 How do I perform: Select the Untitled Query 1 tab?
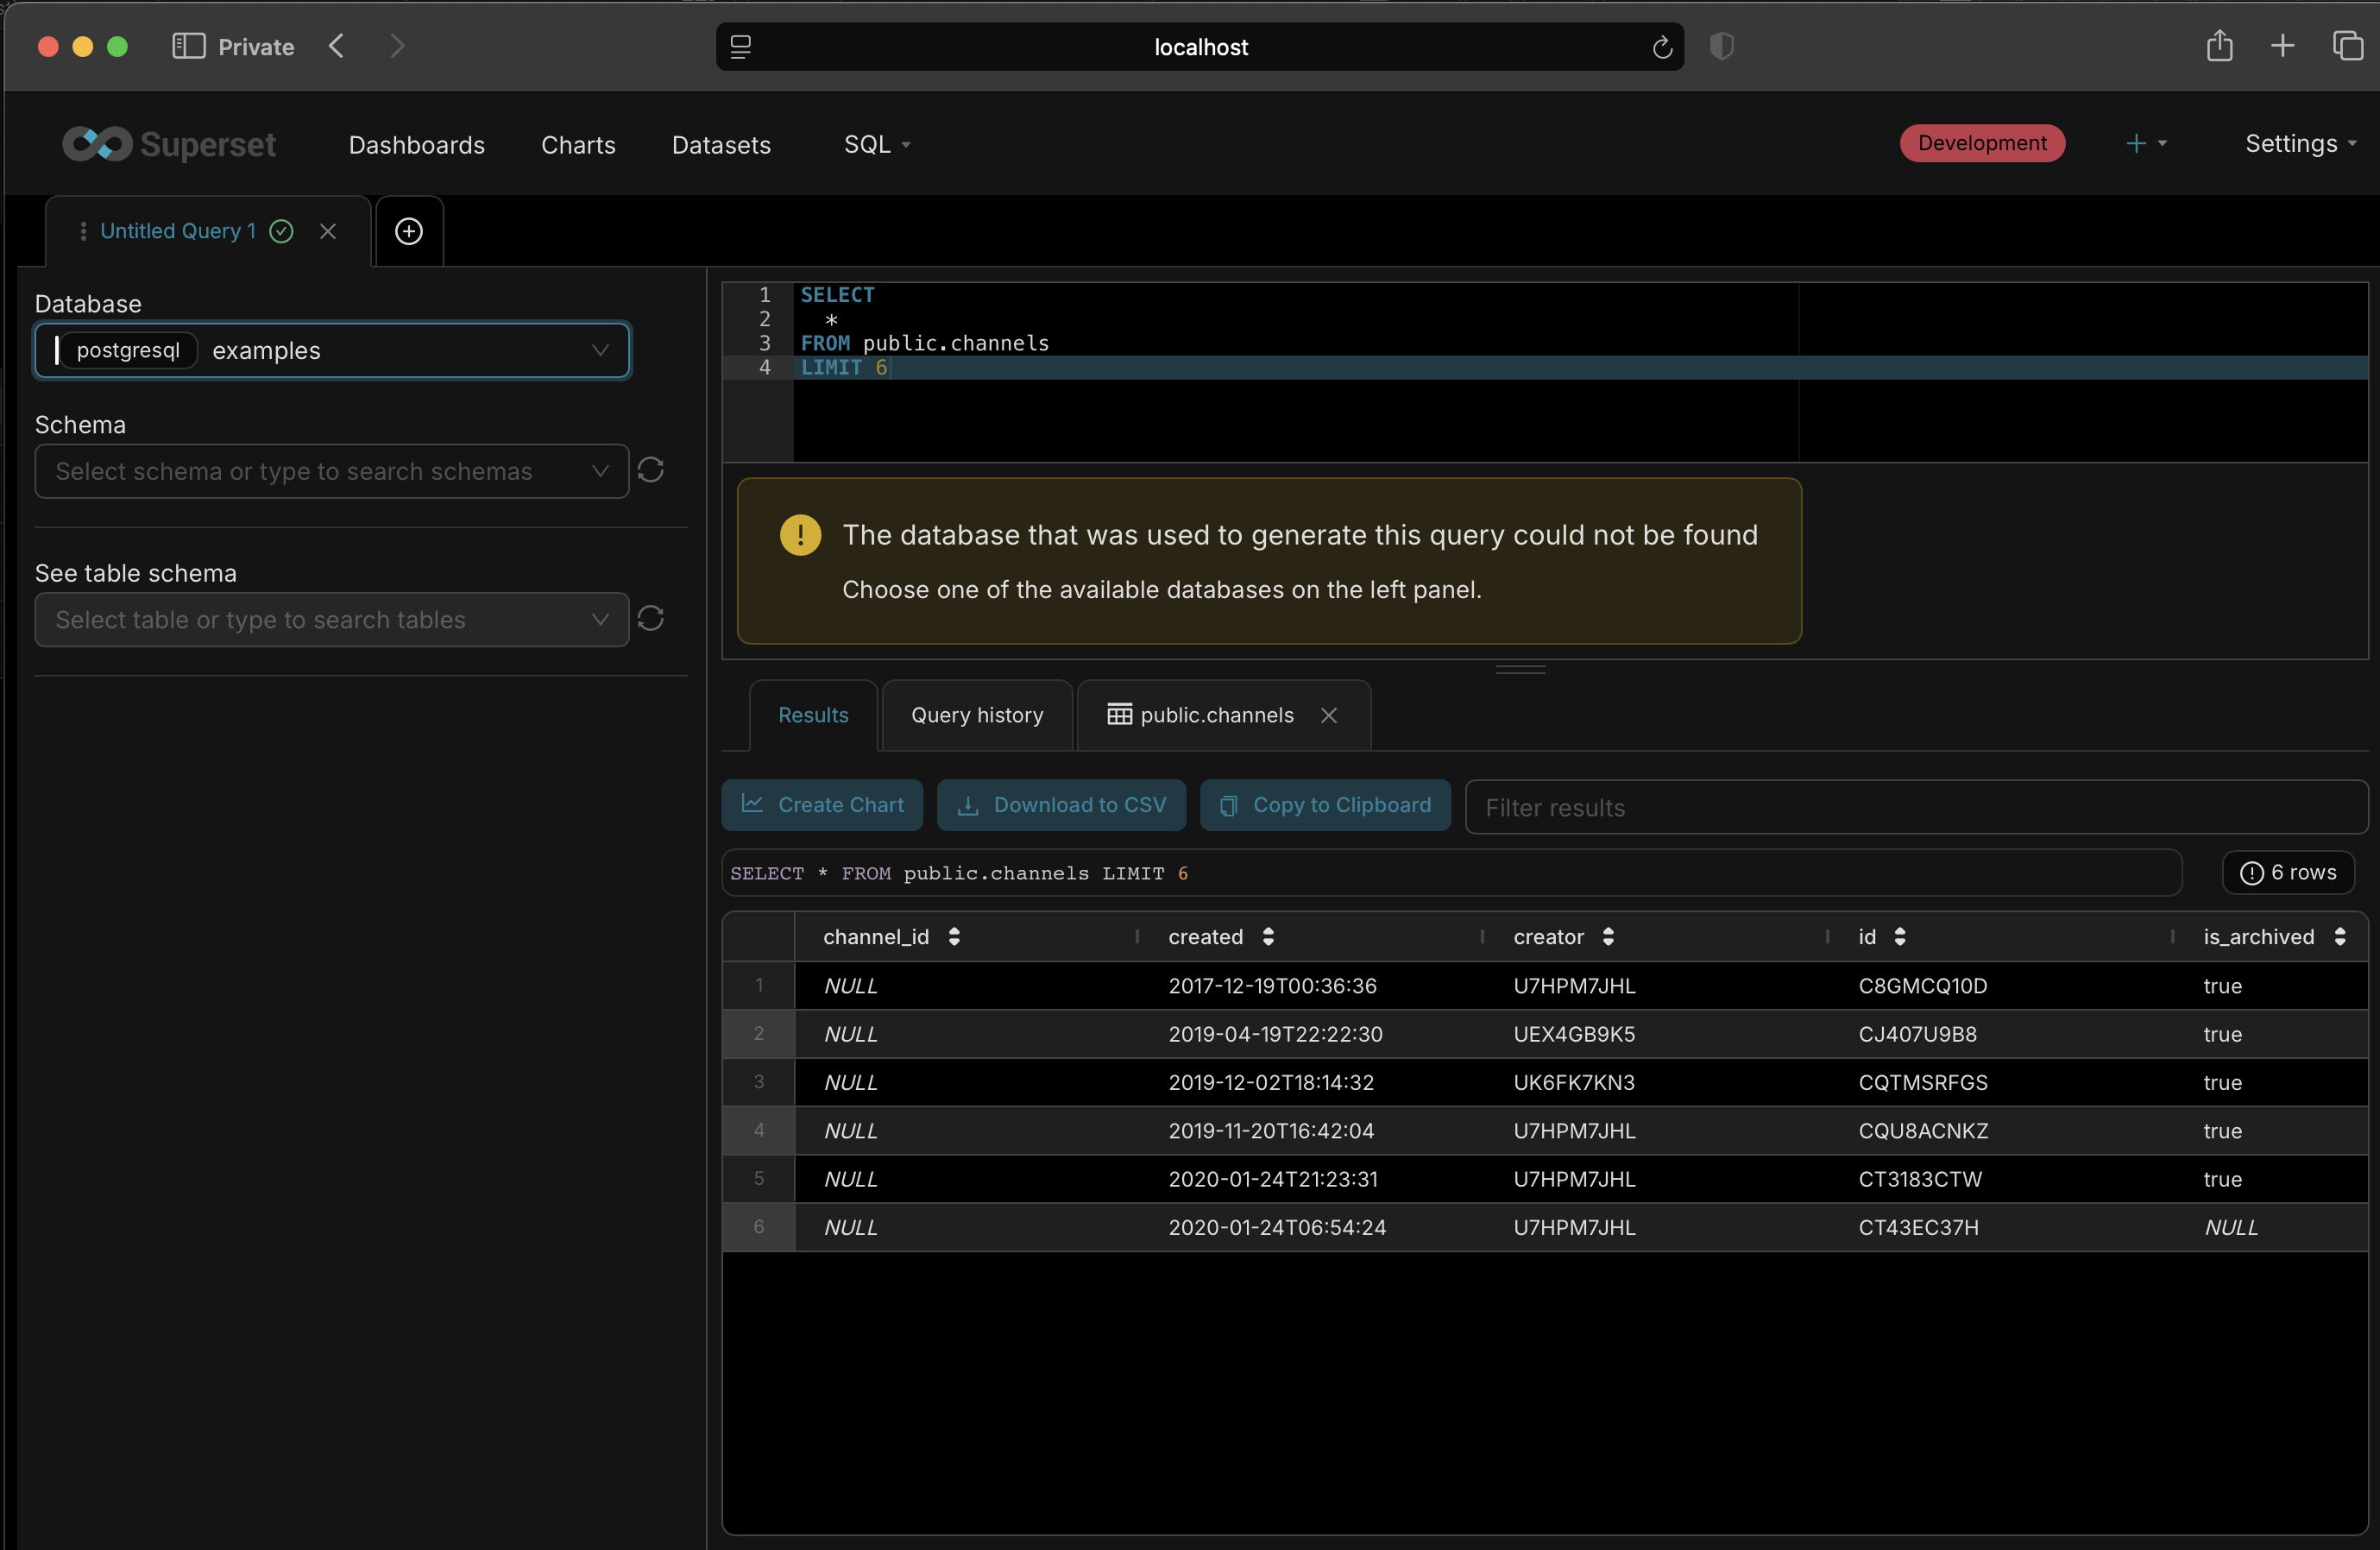[x=178, y=231]
